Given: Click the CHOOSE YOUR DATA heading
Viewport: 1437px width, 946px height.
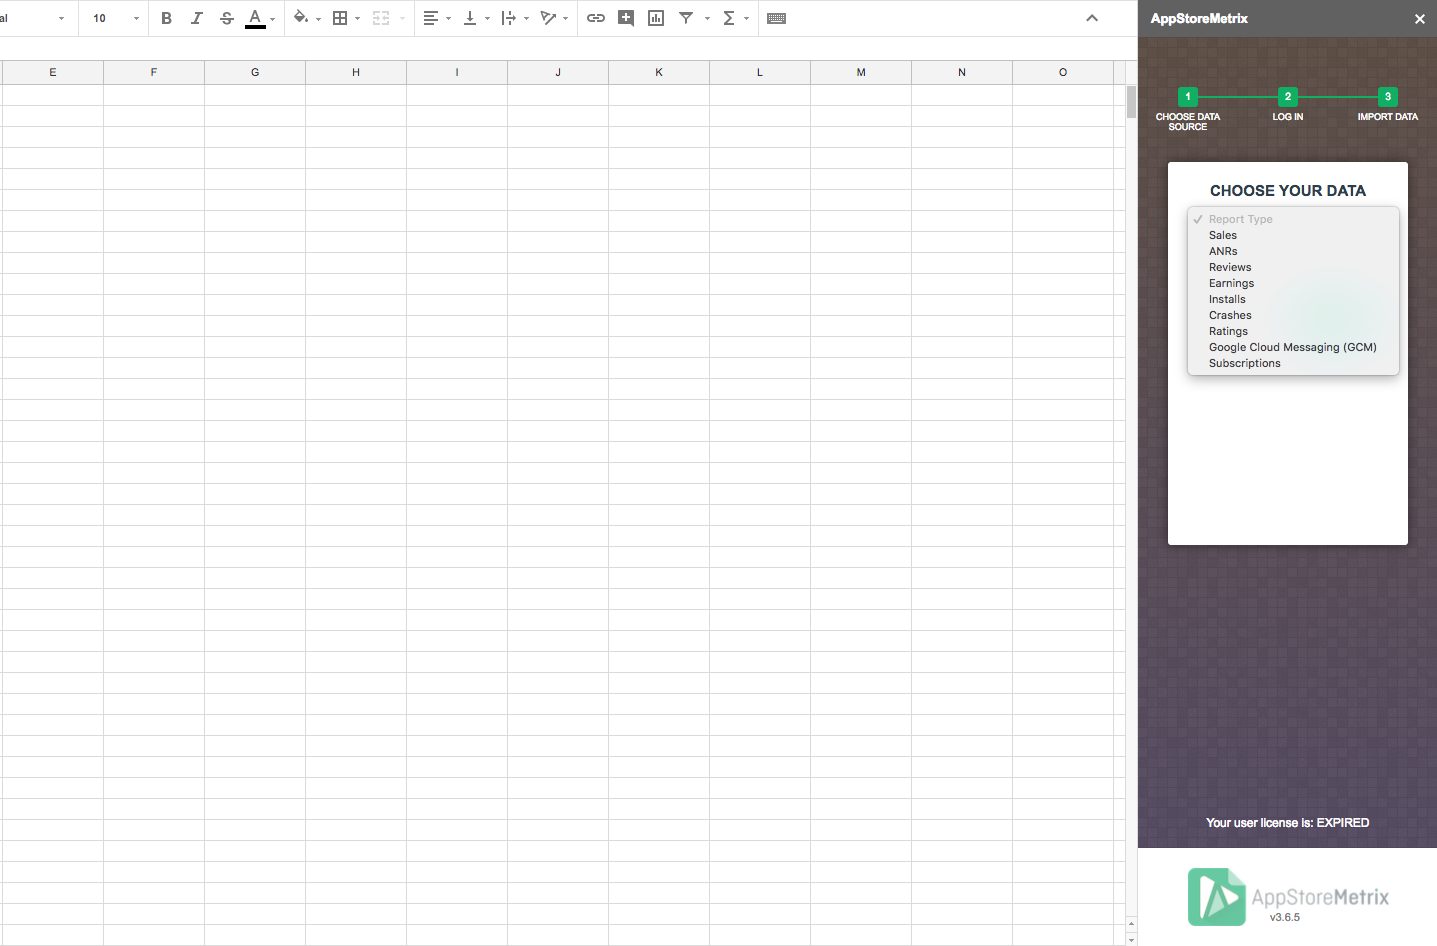Looking at the screenshot, I should click(x=1288, y=191).
